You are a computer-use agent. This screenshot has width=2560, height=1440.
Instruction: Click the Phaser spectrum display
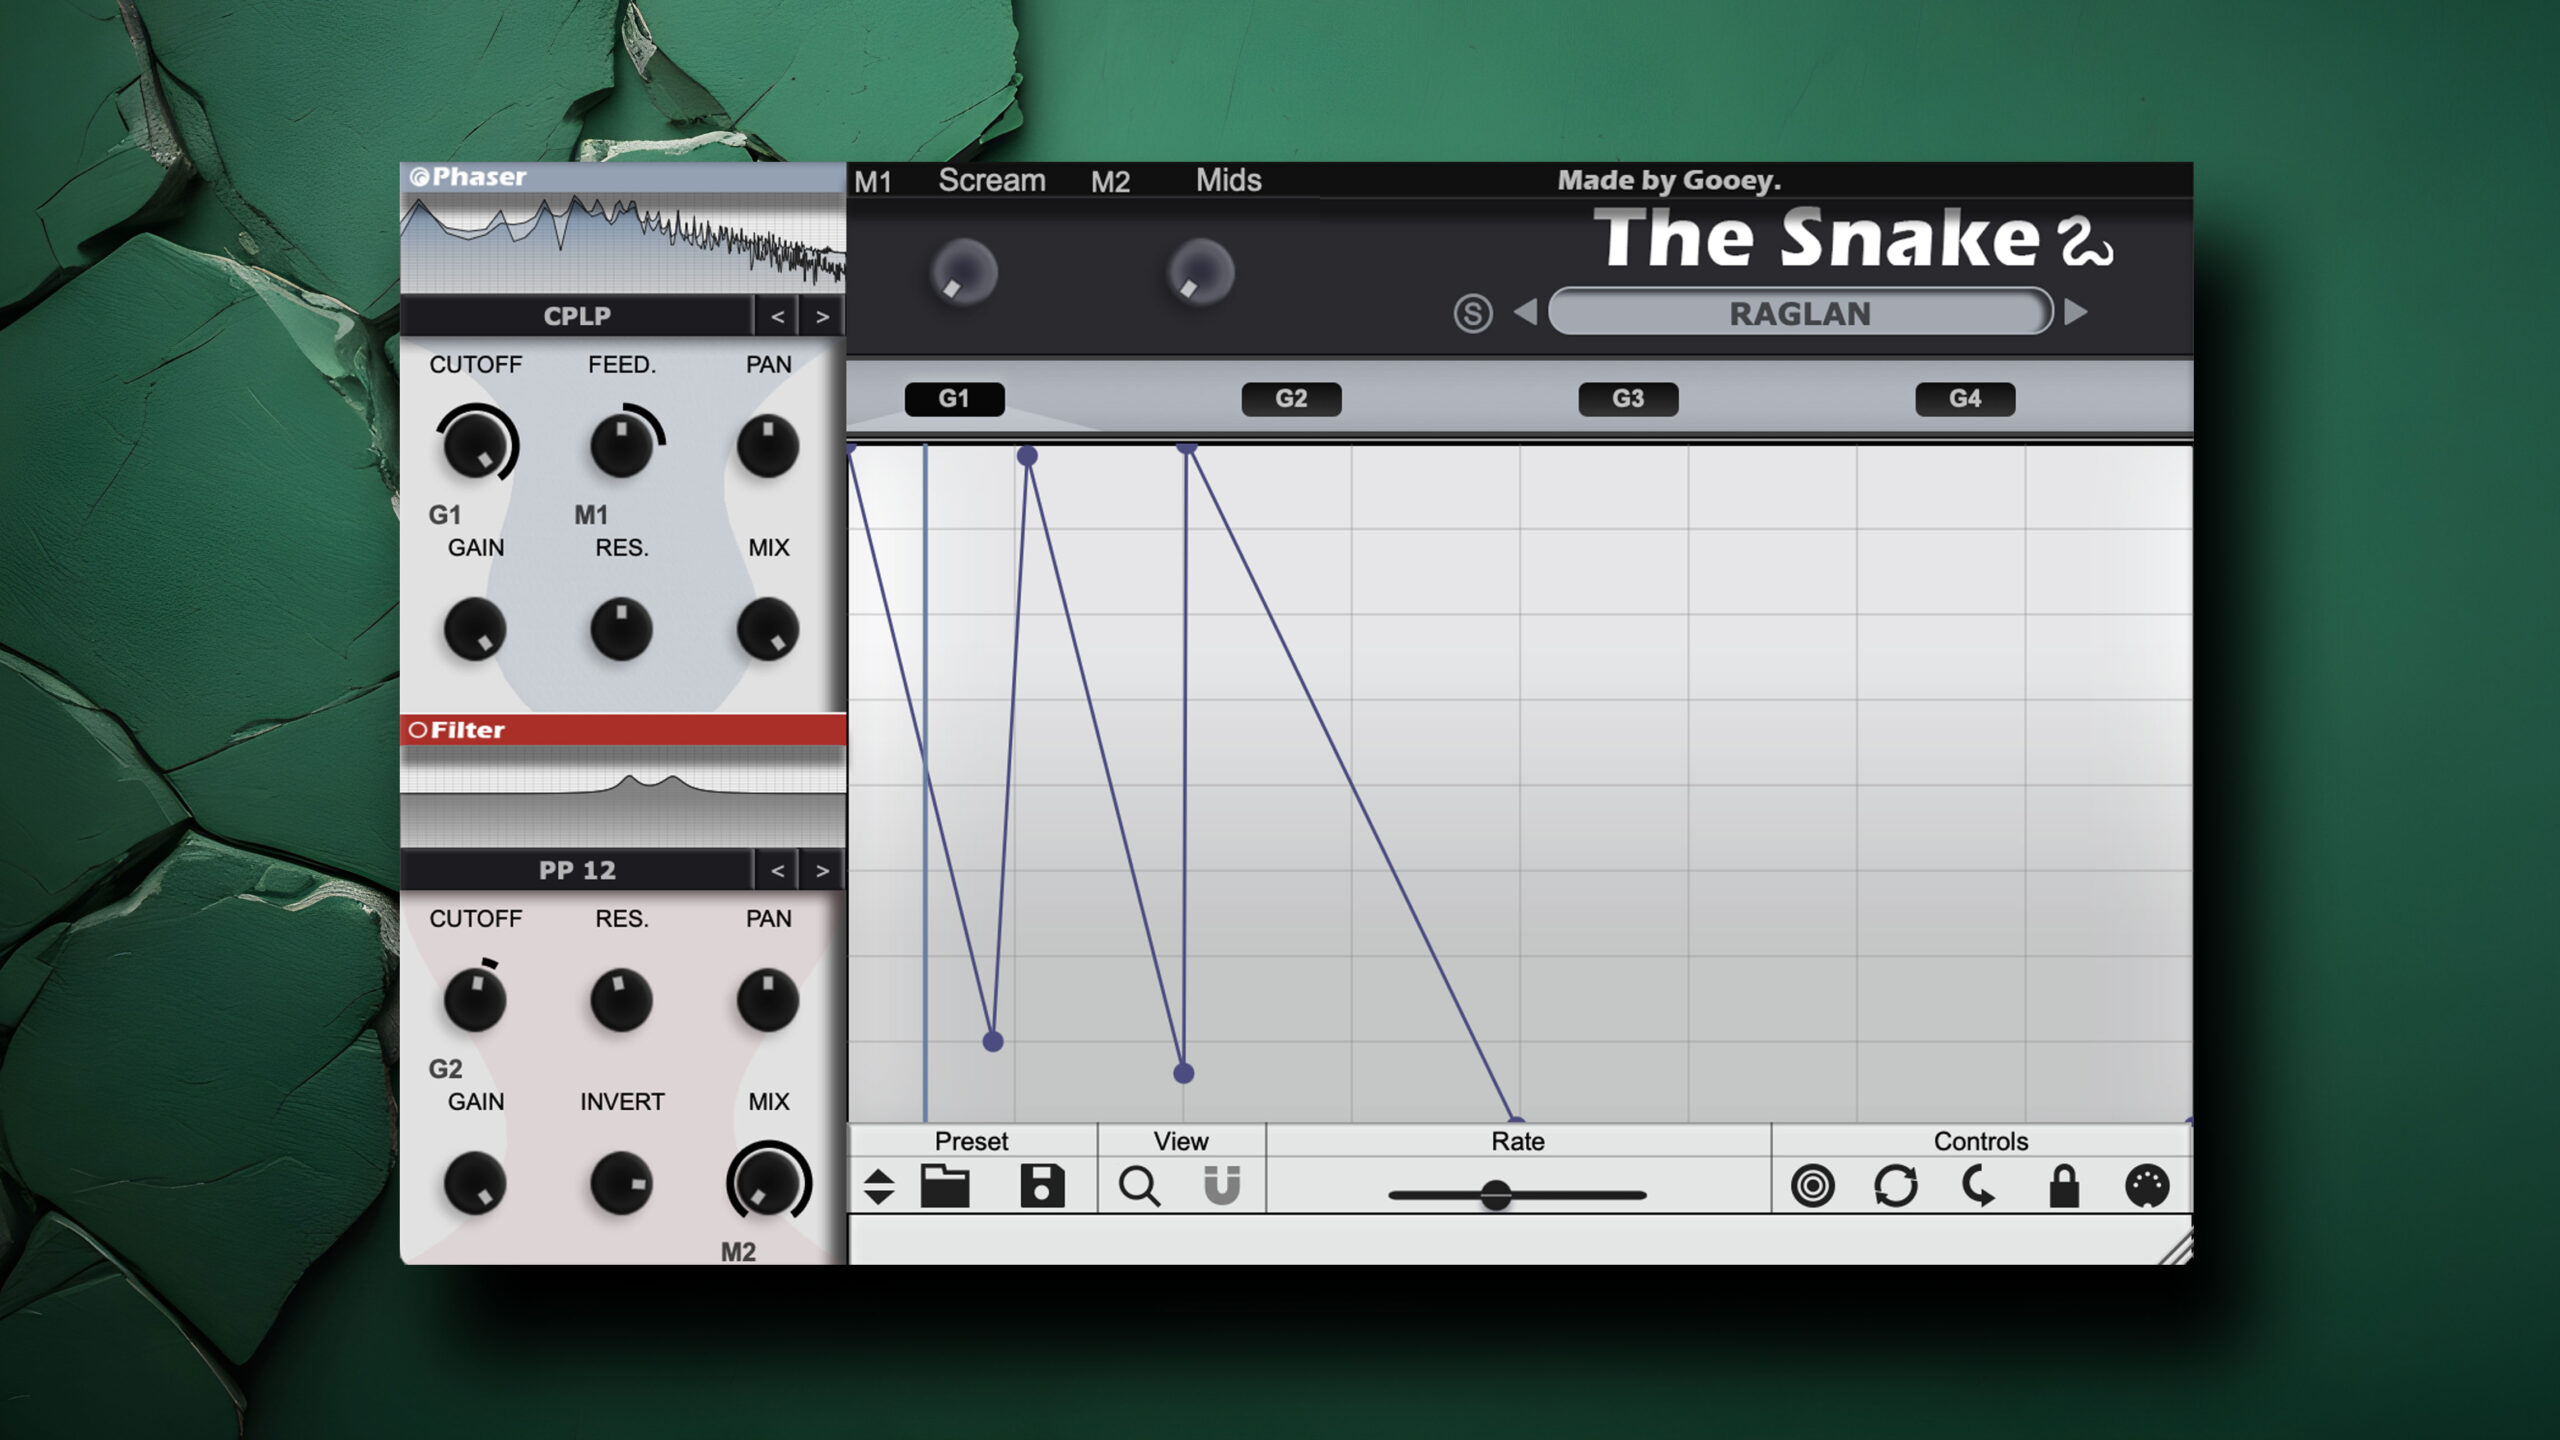[622, 243]
